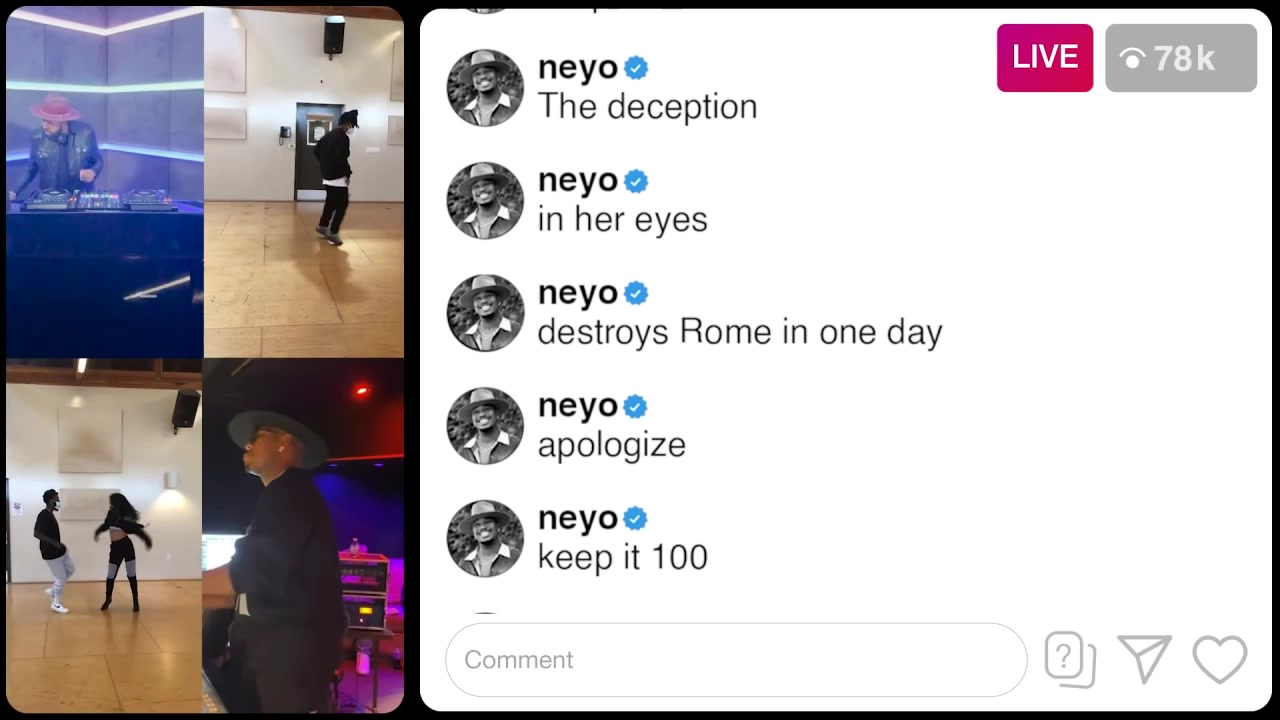
Task: Tap the Comment input field
Action: [x=736, y=660]
